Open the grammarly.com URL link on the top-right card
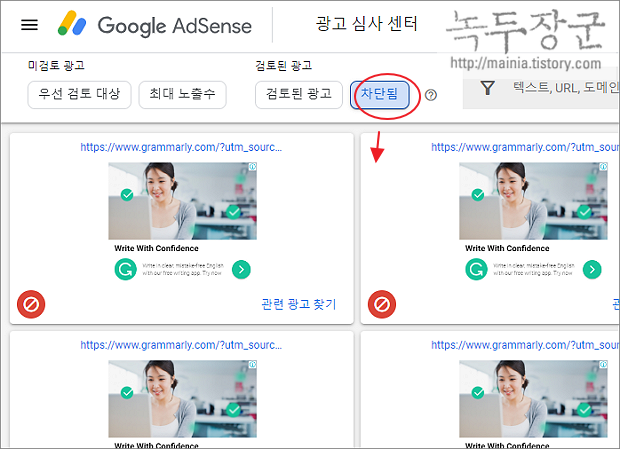 pos(525,147)
